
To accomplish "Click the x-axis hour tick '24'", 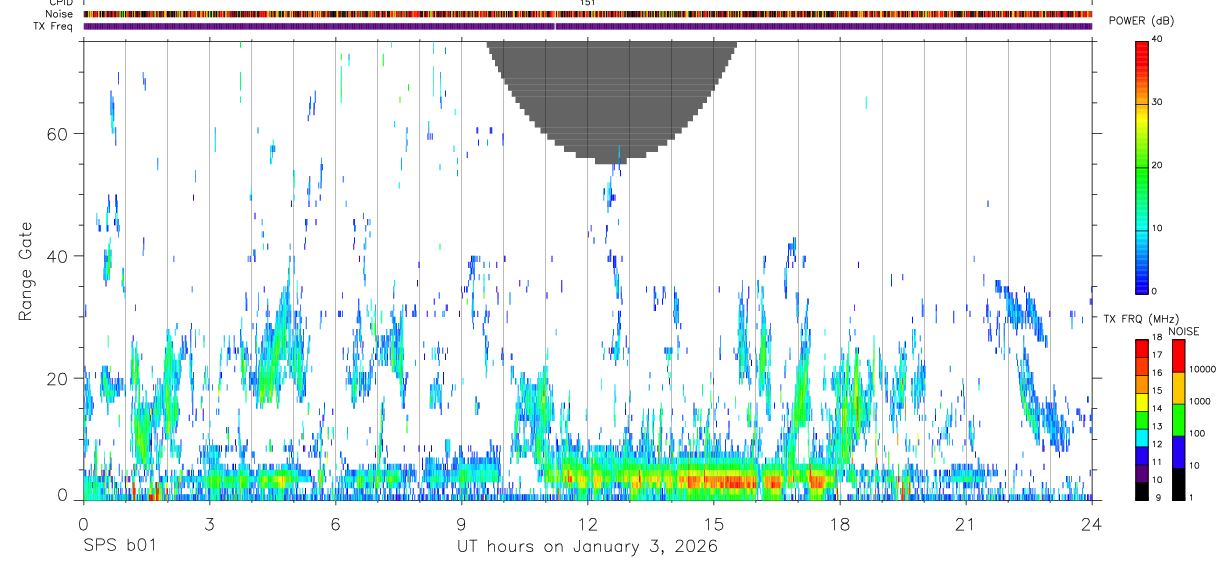I will (x=1092, y=523).
